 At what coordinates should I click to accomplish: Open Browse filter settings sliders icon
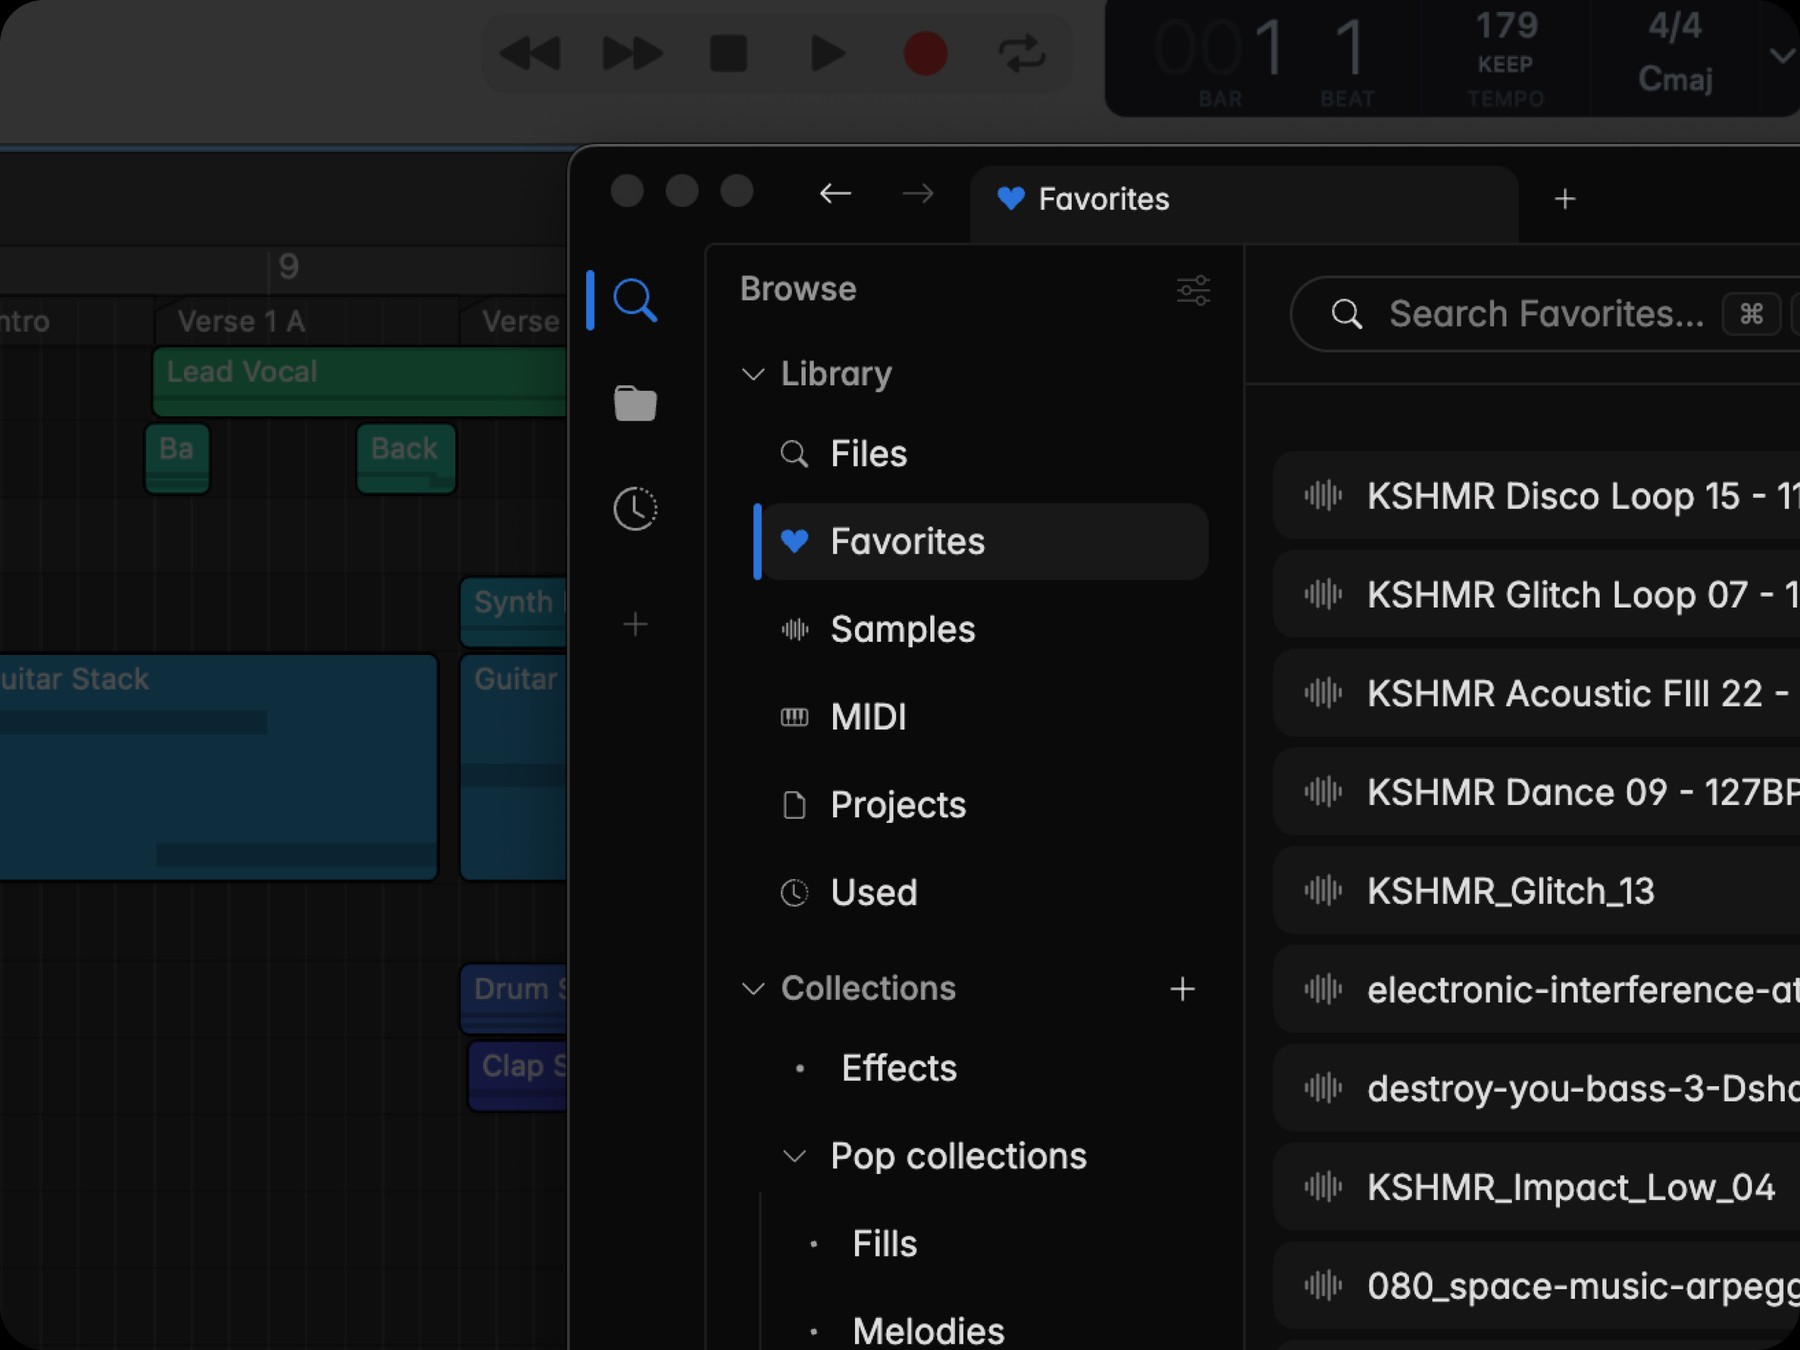(x=1193, y=290)
